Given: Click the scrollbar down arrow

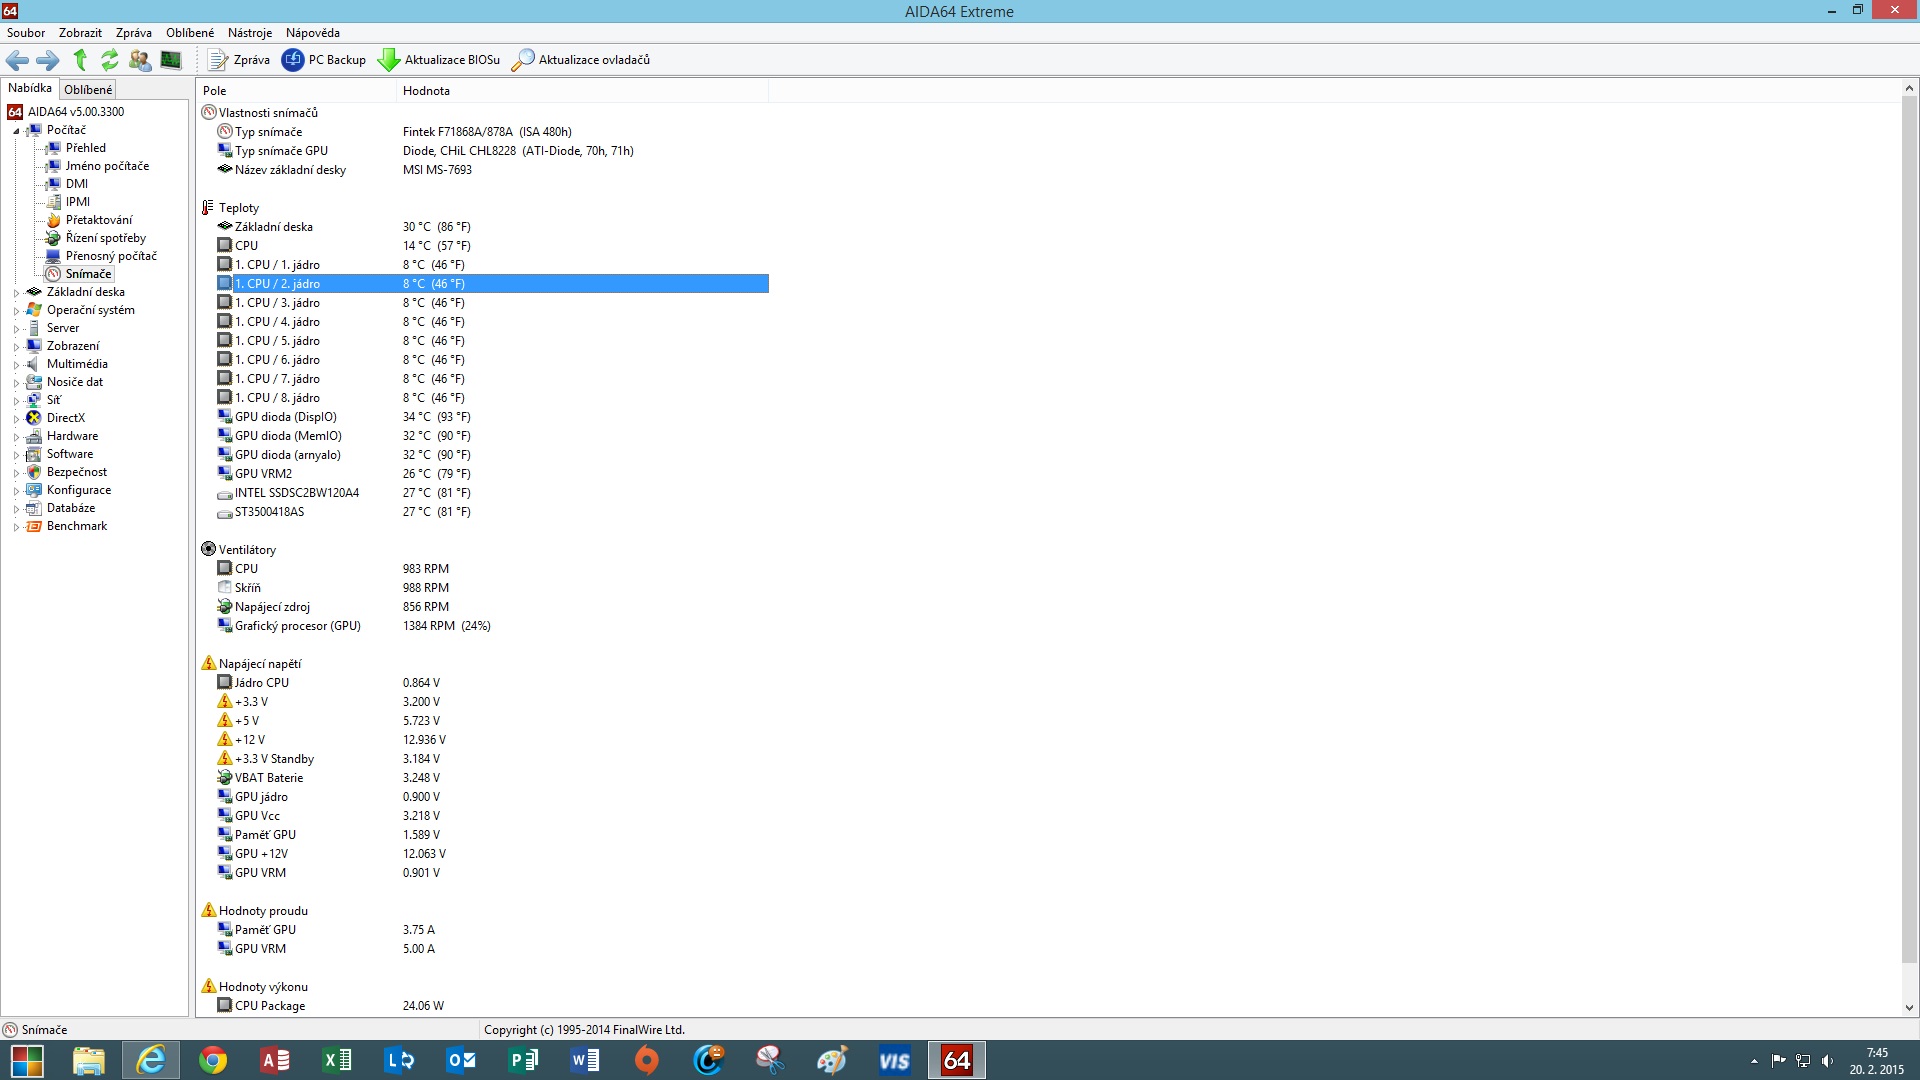Looking at the screenshot, I should [1909, 1008].
